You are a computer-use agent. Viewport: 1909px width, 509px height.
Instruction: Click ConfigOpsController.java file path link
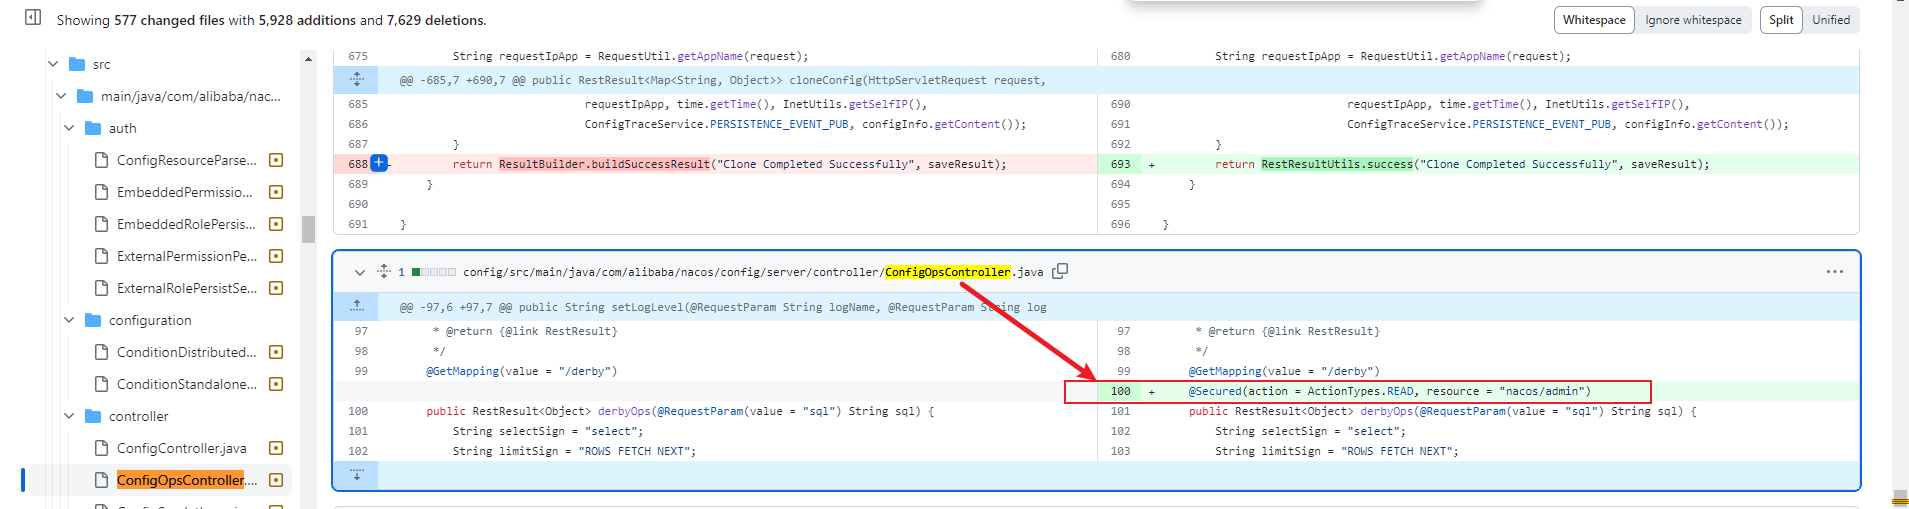(753, 272)
